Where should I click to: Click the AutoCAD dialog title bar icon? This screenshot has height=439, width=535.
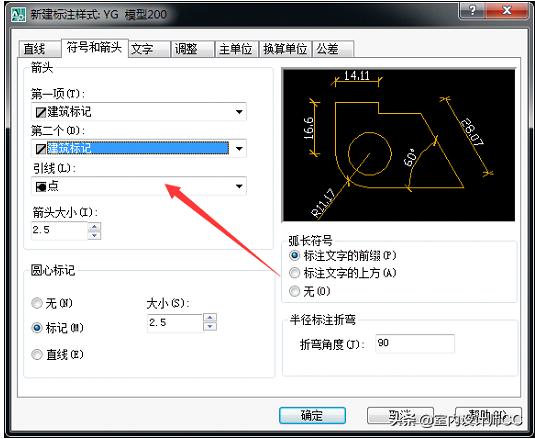click(18, 15)
